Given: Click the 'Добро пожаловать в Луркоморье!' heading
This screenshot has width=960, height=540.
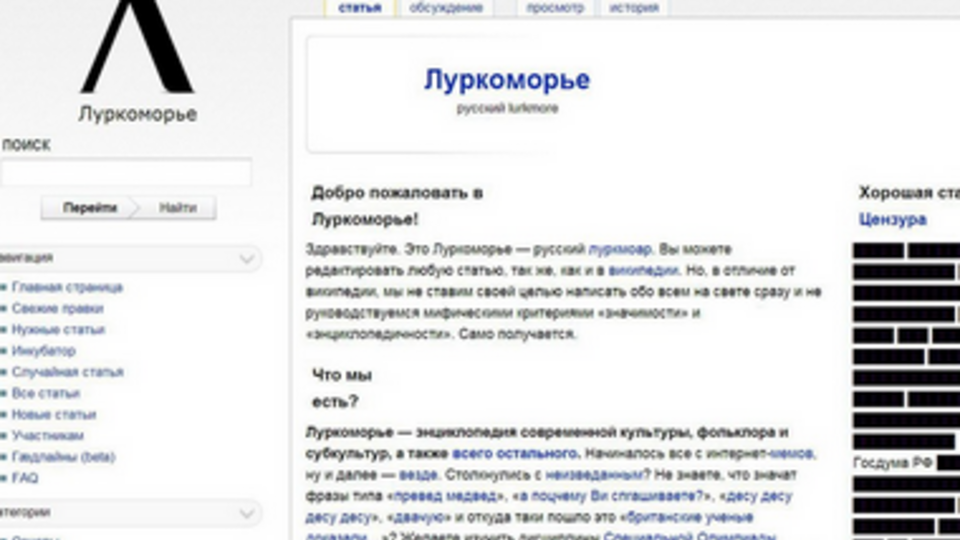Looking at the screenshot, I should pos(397,206).
